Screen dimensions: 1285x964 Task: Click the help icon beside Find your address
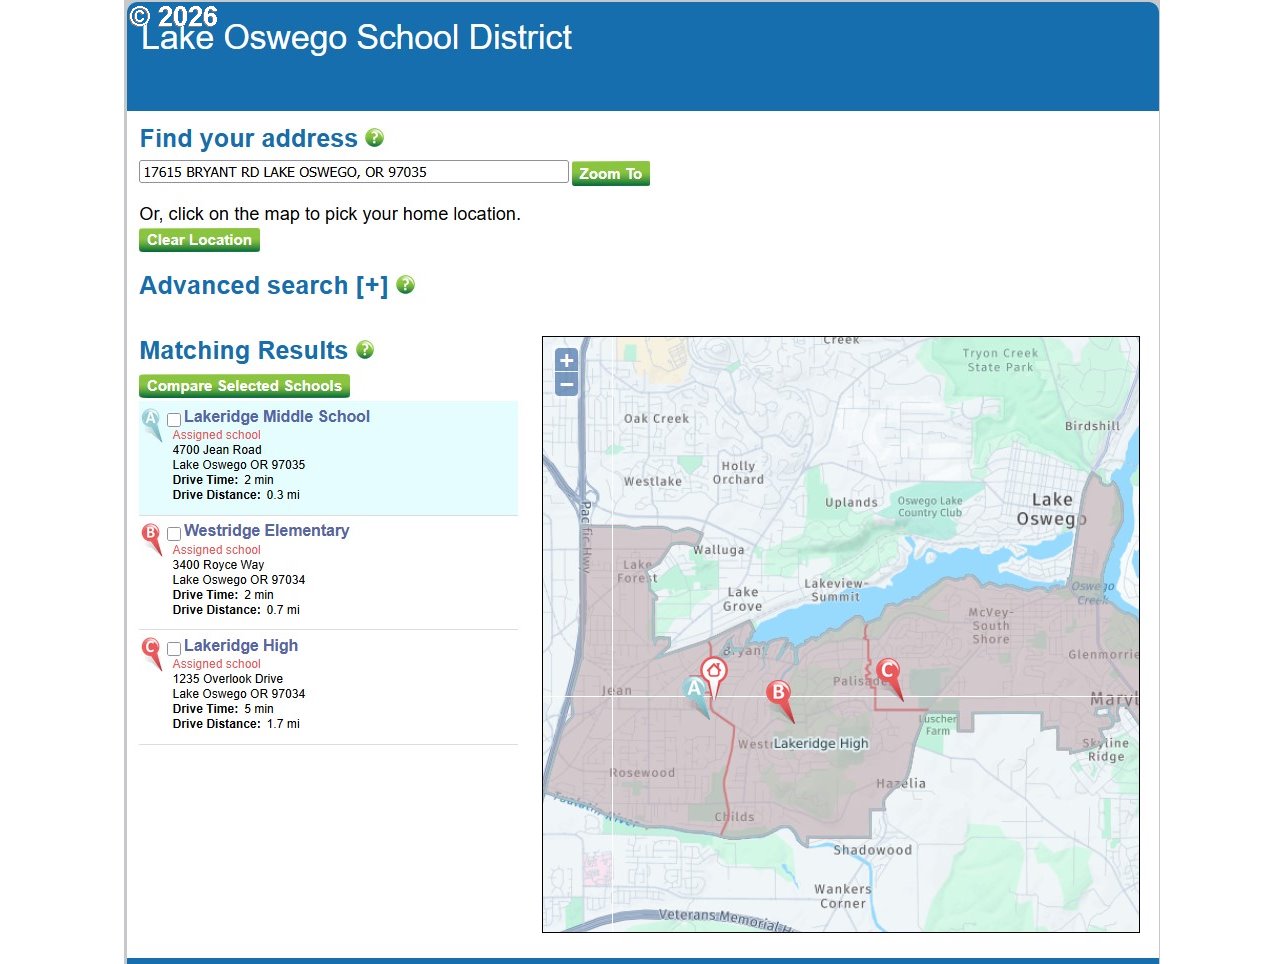(375, 138)
